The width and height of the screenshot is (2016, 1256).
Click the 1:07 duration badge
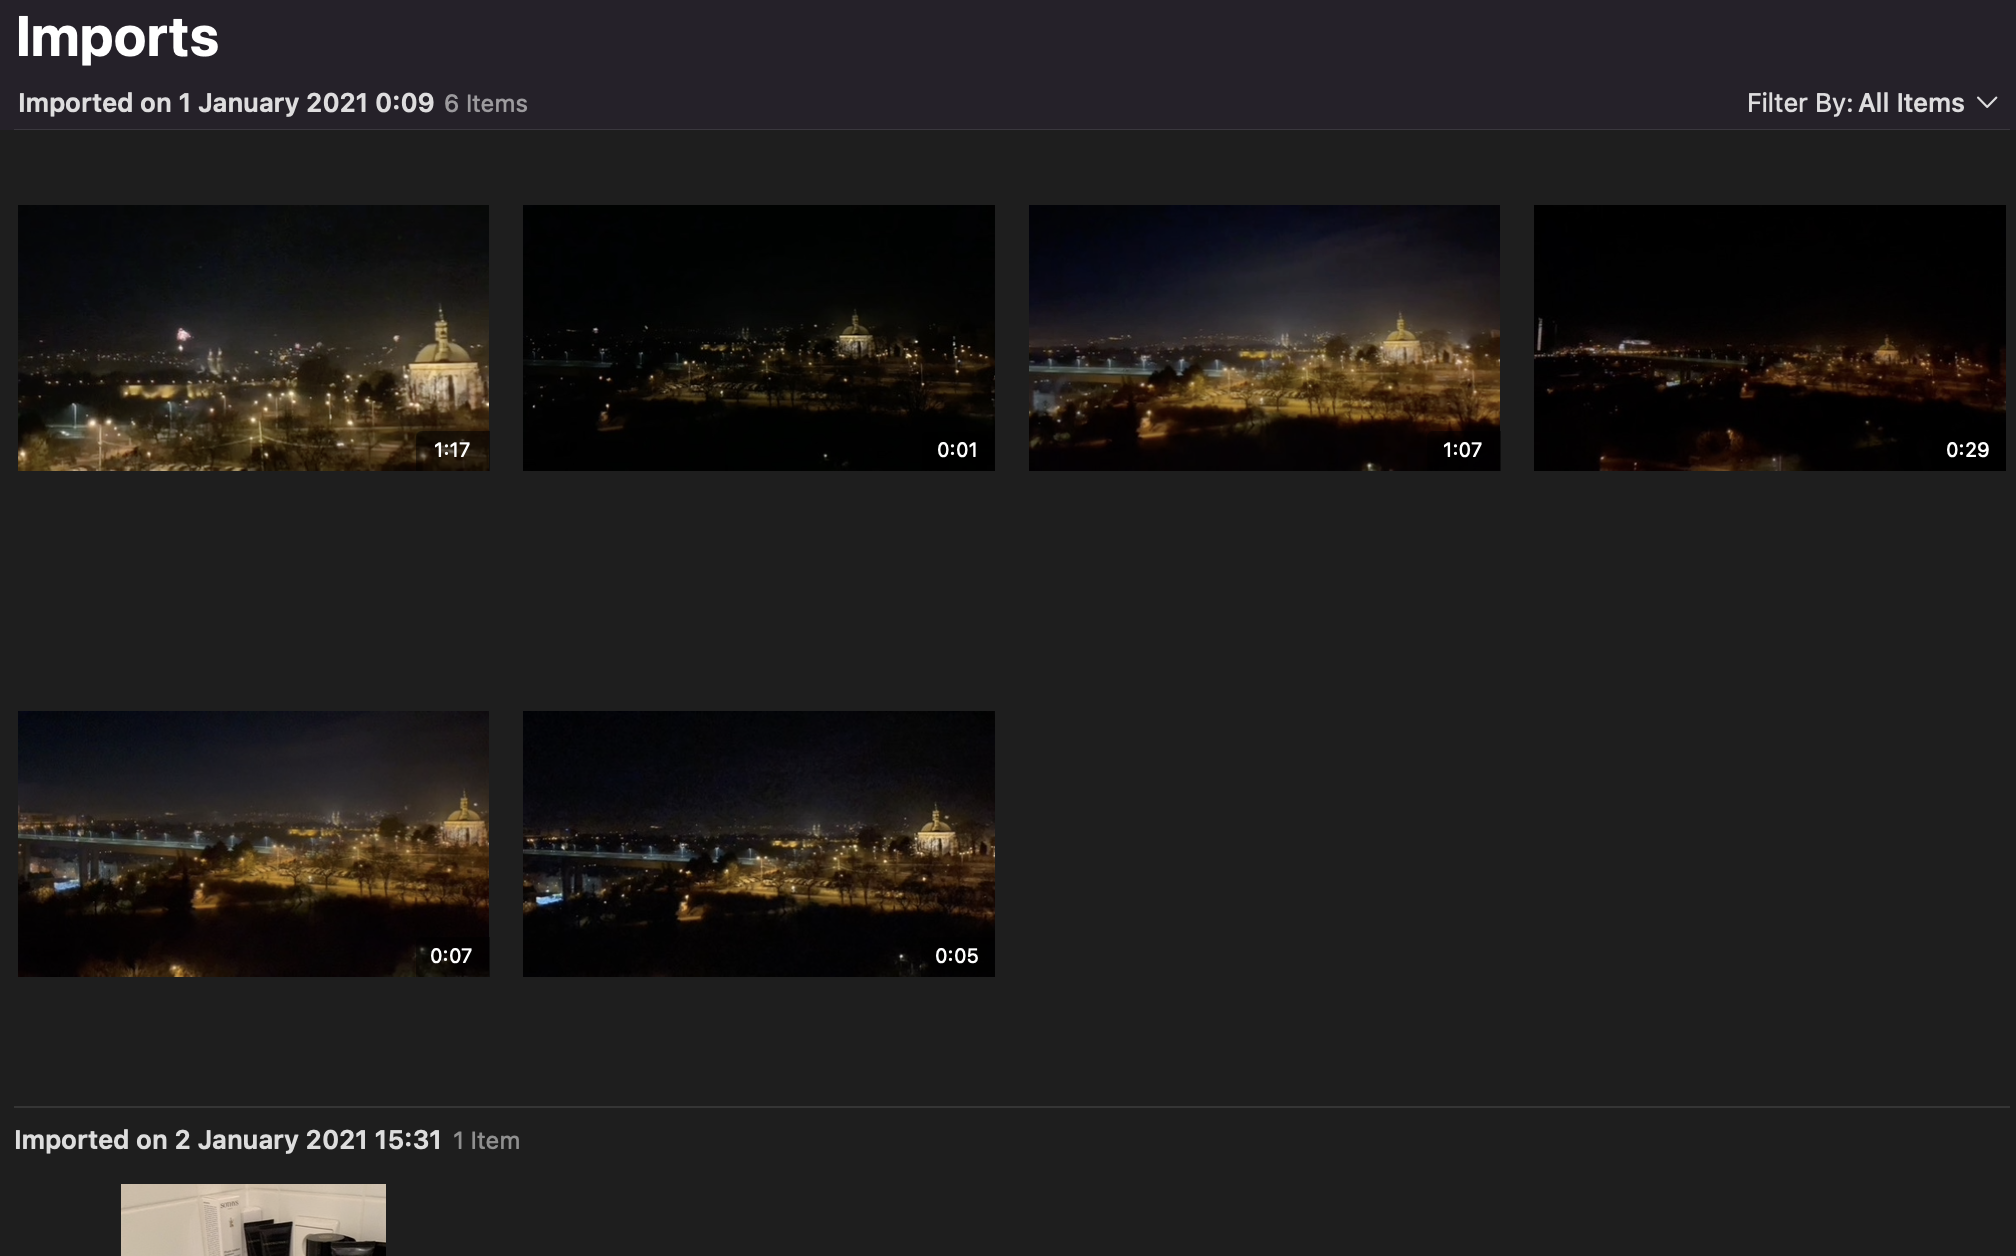(x=1462, y=450)
